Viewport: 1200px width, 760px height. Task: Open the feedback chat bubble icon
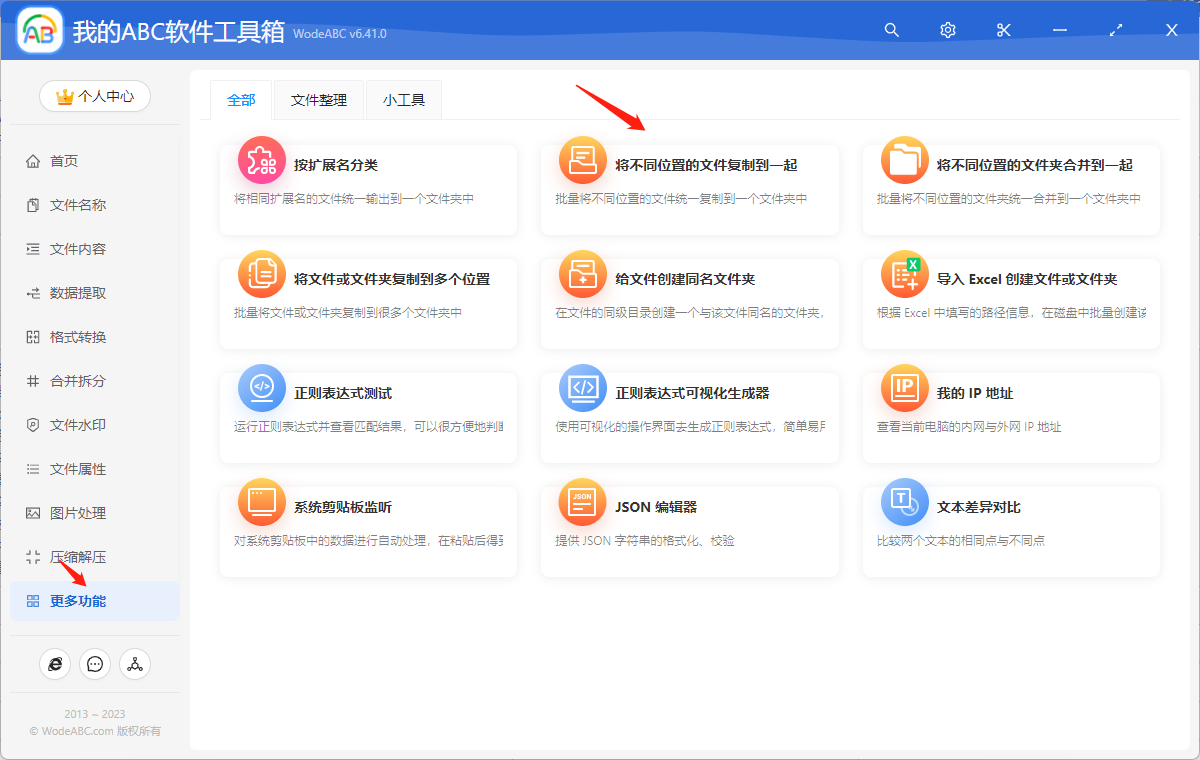point(95,663)
